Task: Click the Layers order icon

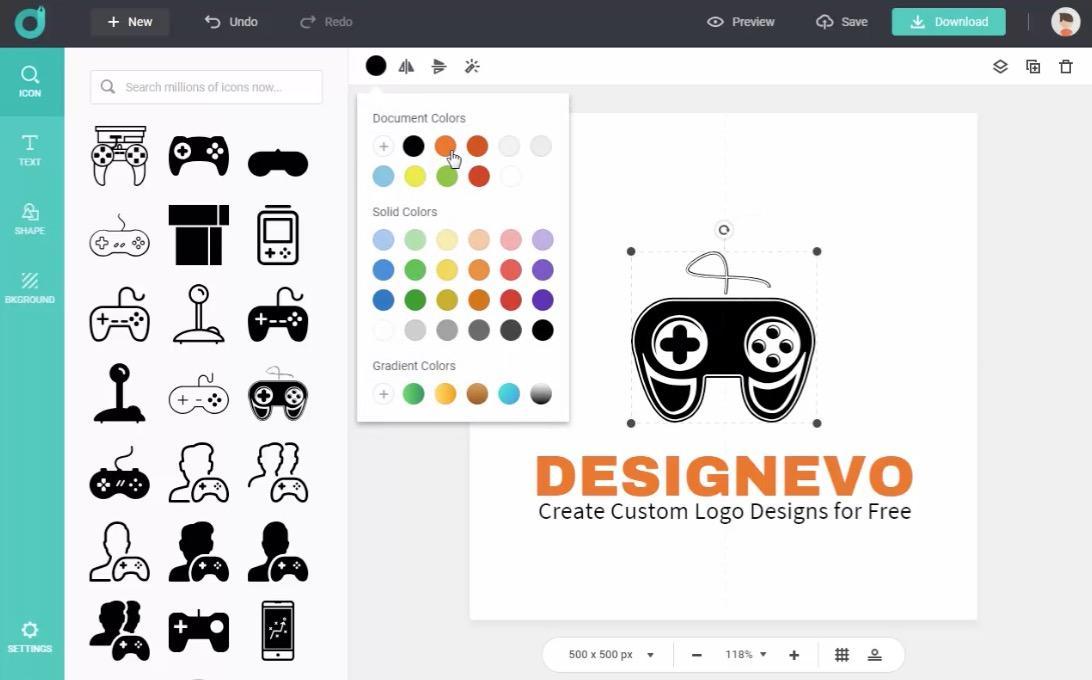Action: 1000,66
